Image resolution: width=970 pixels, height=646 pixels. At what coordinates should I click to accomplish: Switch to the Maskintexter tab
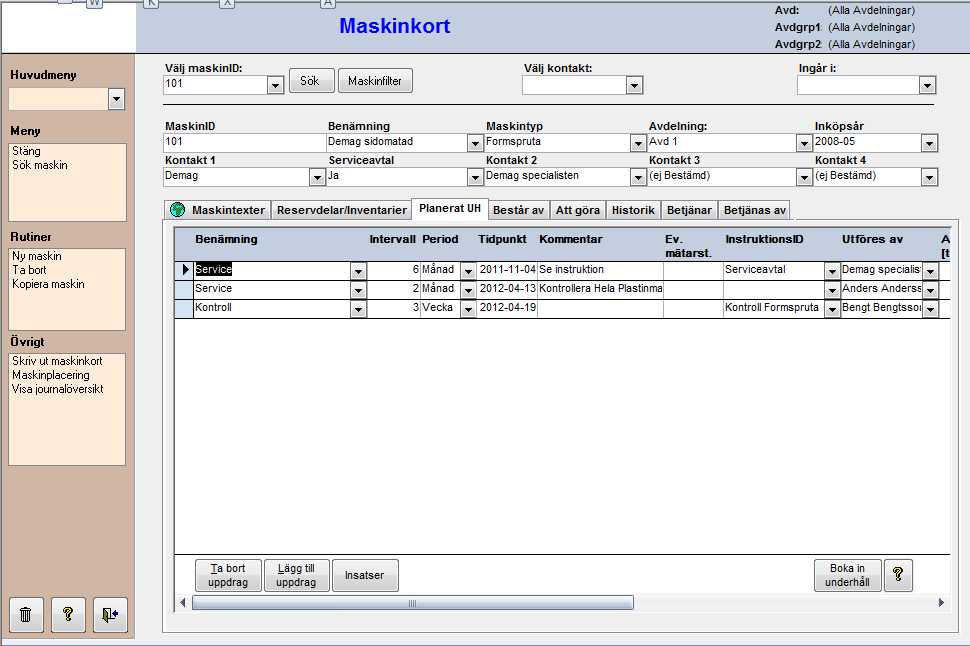click(x=218, y=210)
